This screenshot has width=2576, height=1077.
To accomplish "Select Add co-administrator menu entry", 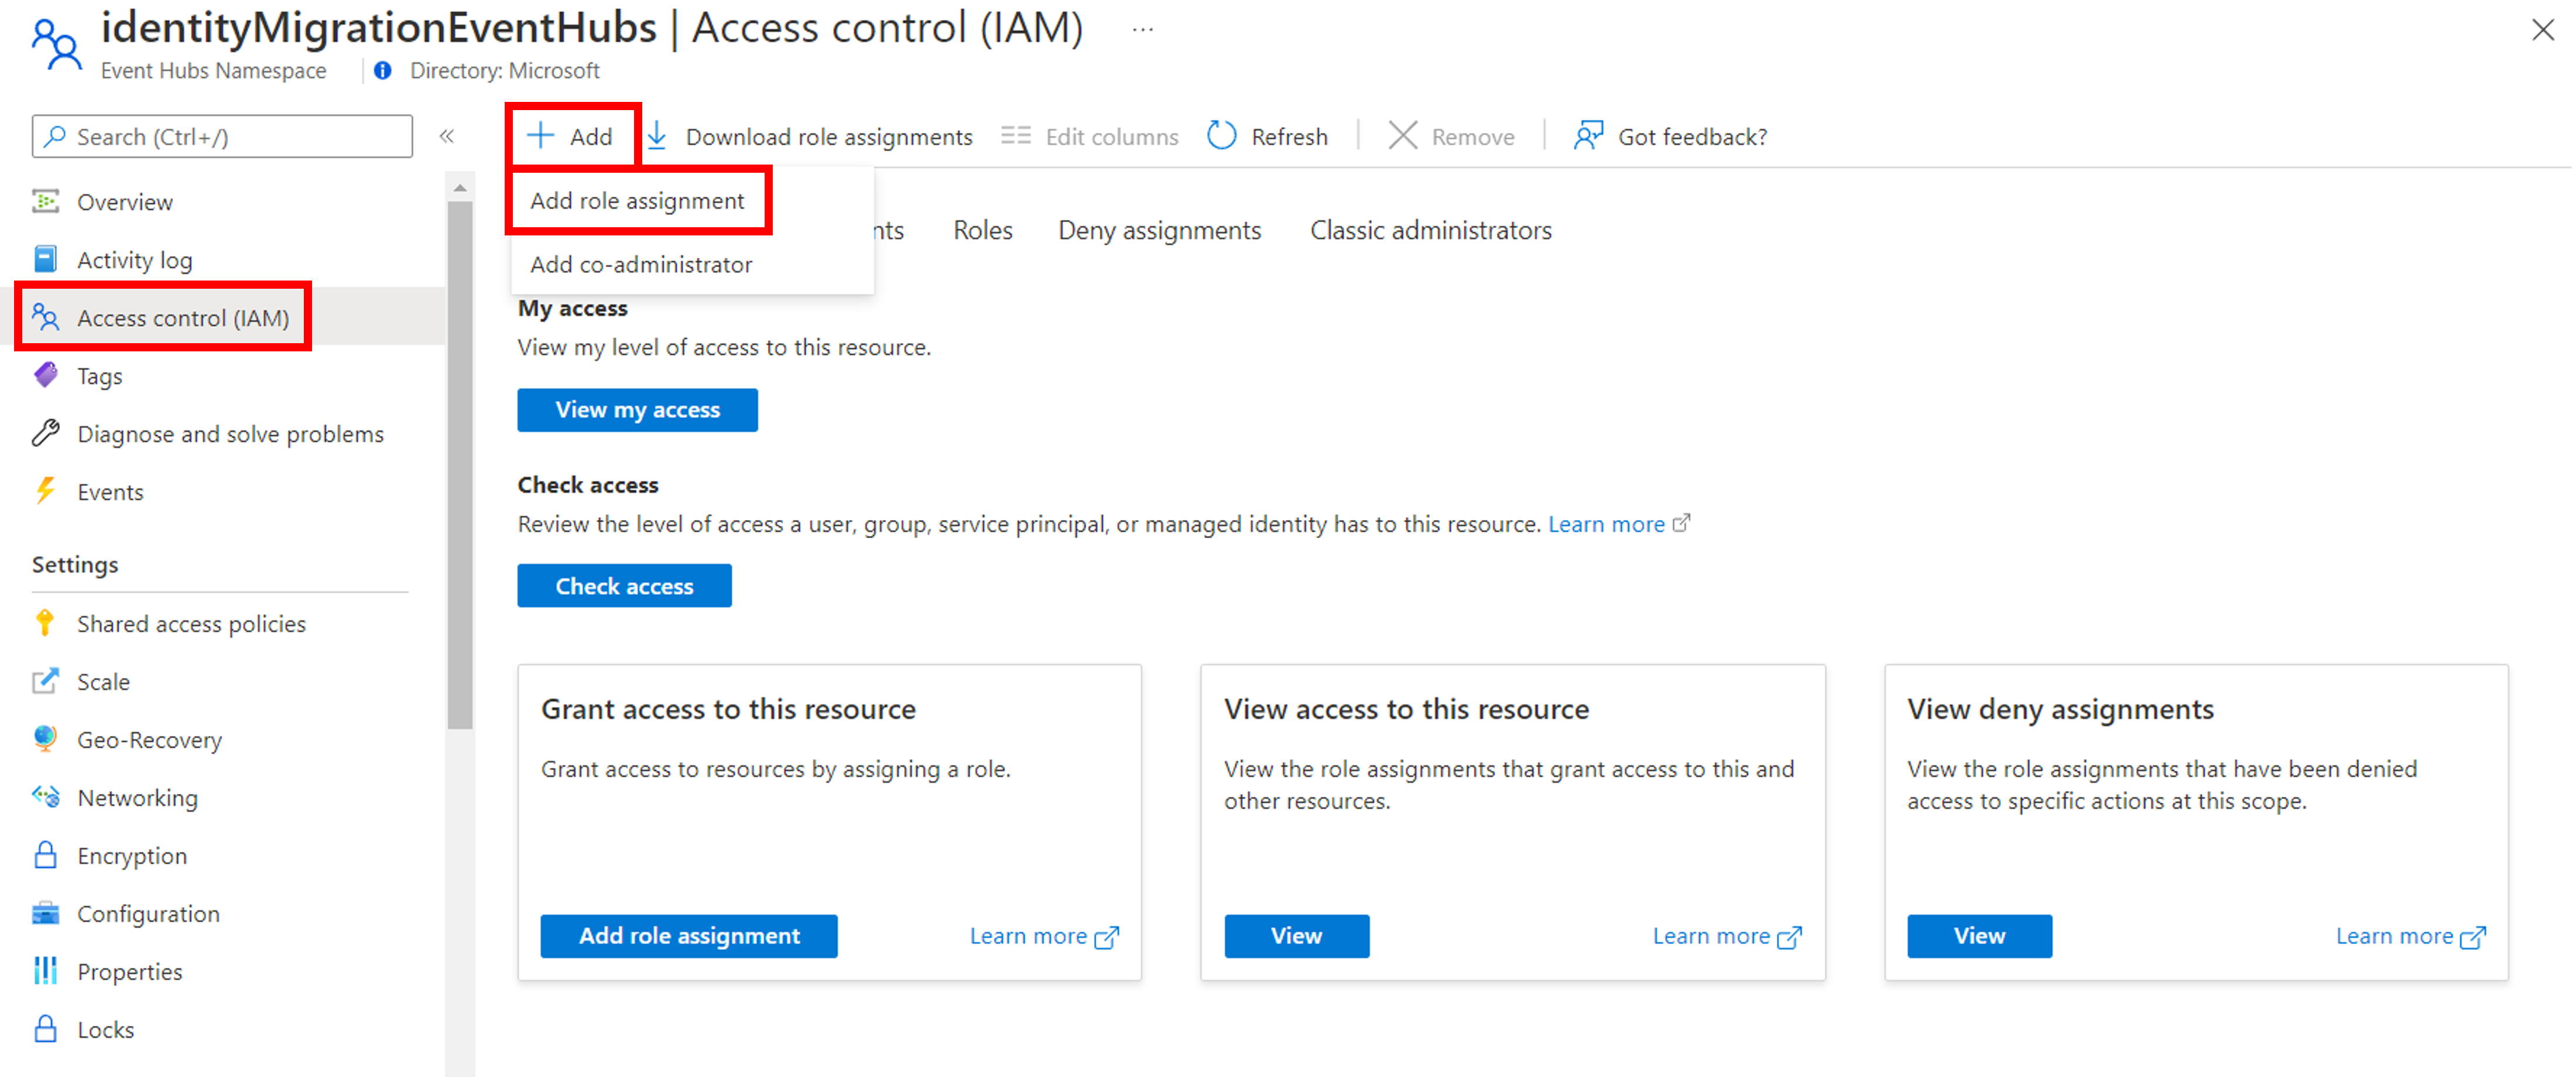I will [642, 264].
